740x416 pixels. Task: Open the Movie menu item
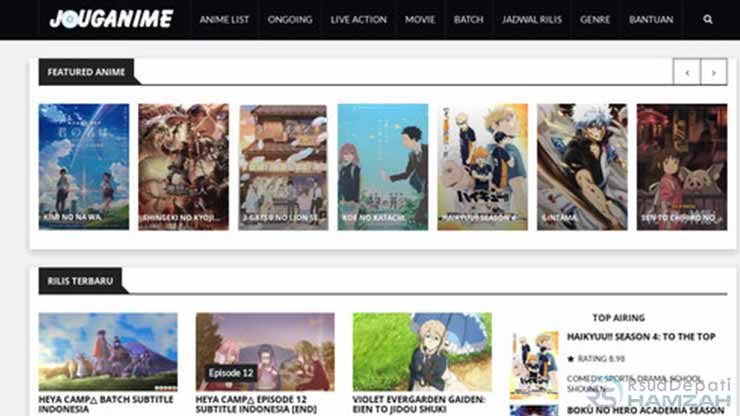[420, 19]
